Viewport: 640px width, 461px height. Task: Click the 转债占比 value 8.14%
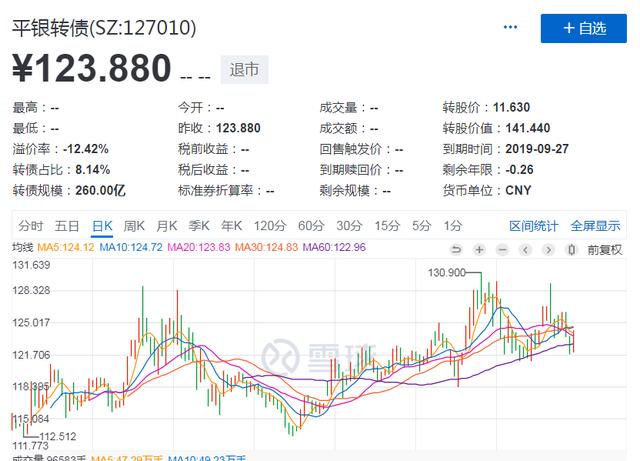(93, 170)
